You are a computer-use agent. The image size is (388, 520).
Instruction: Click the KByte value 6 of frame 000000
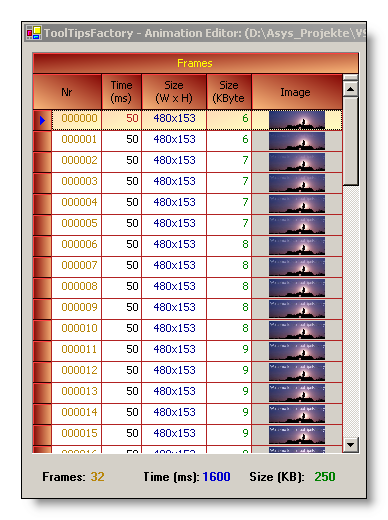pyautogui.click(x=245, y=118)
